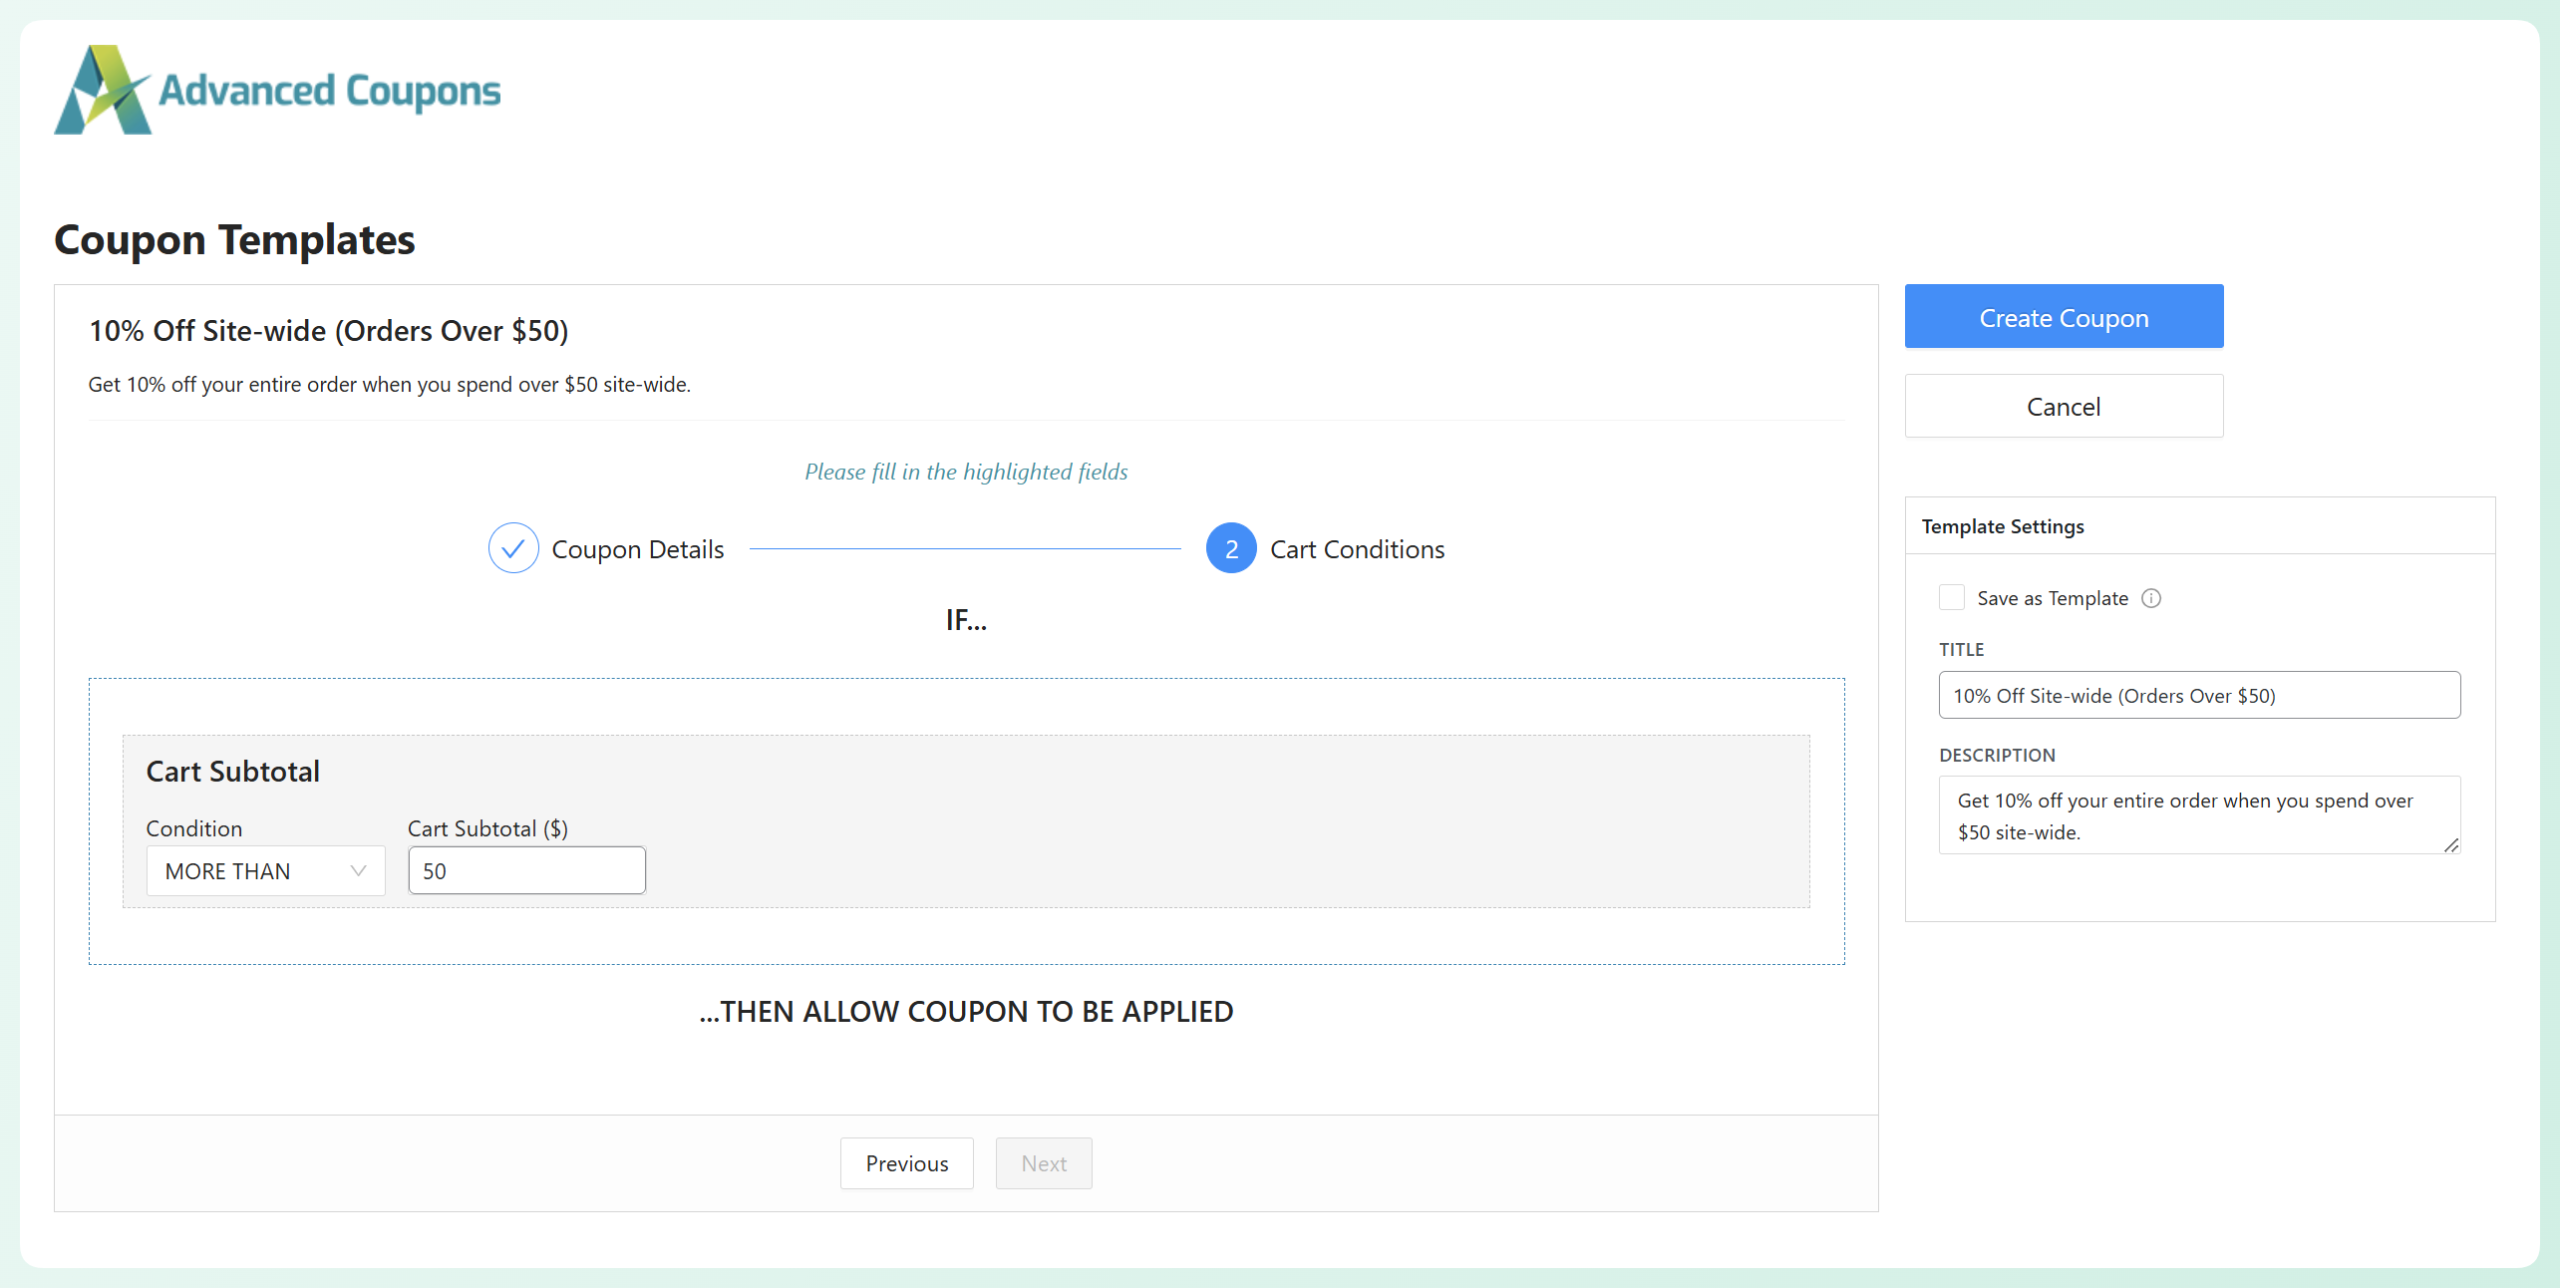2560x1288 pixels.
Task: Click the Save as Template info icon
Action: [2151, 598]
